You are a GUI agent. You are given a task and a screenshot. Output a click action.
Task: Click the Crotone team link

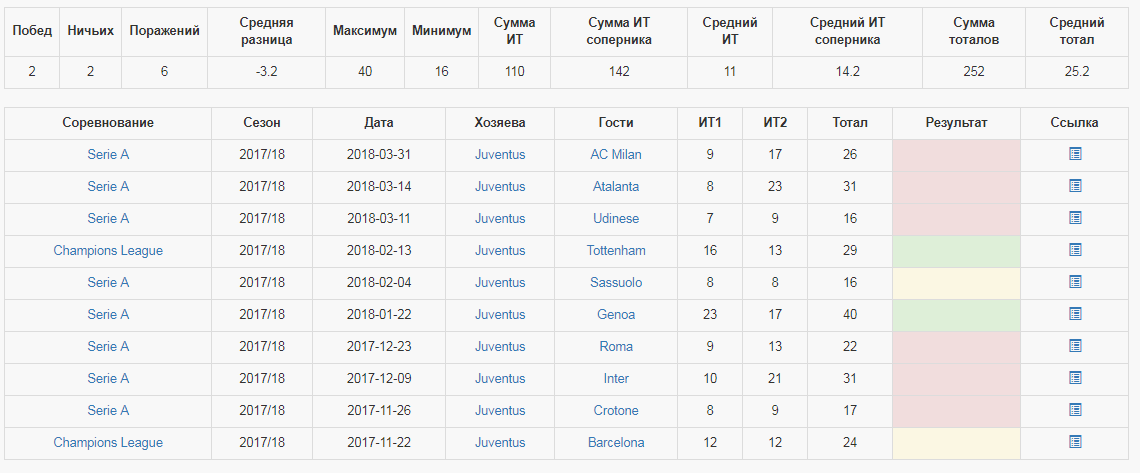point(616,411)
